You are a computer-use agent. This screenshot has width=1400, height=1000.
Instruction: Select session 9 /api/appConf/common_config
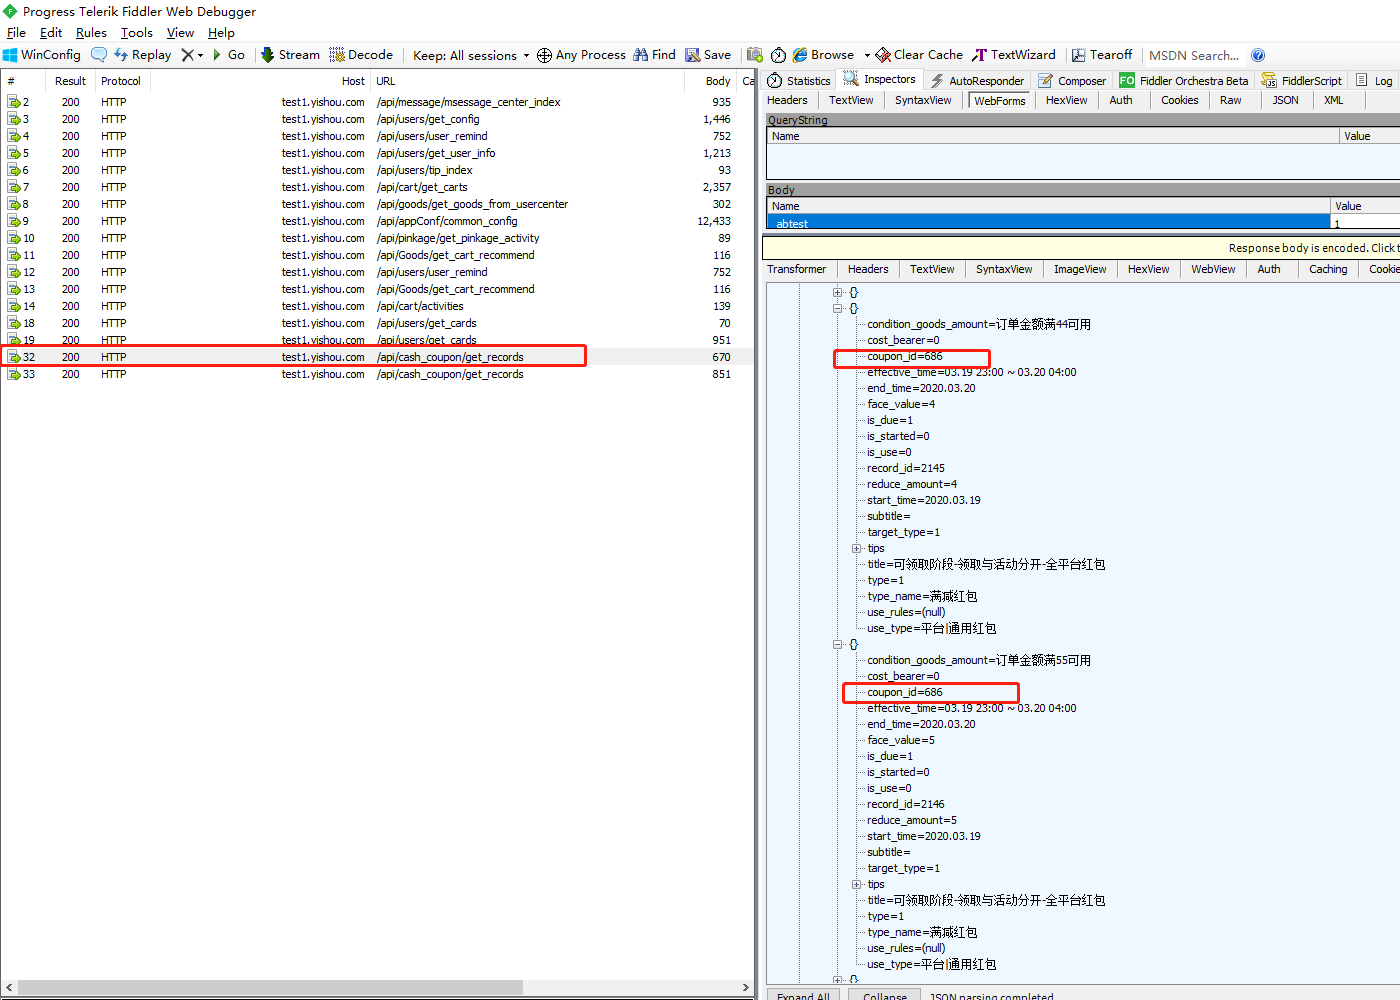377,221
